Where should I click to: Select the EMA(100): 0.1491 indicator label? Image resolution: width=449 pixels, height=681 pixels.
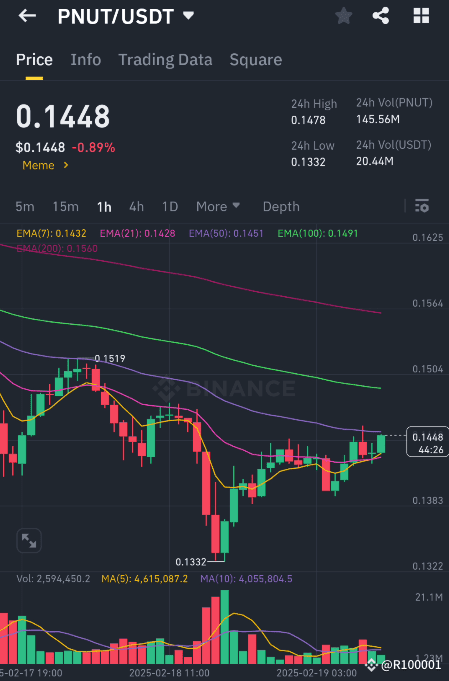coord(317,234)
